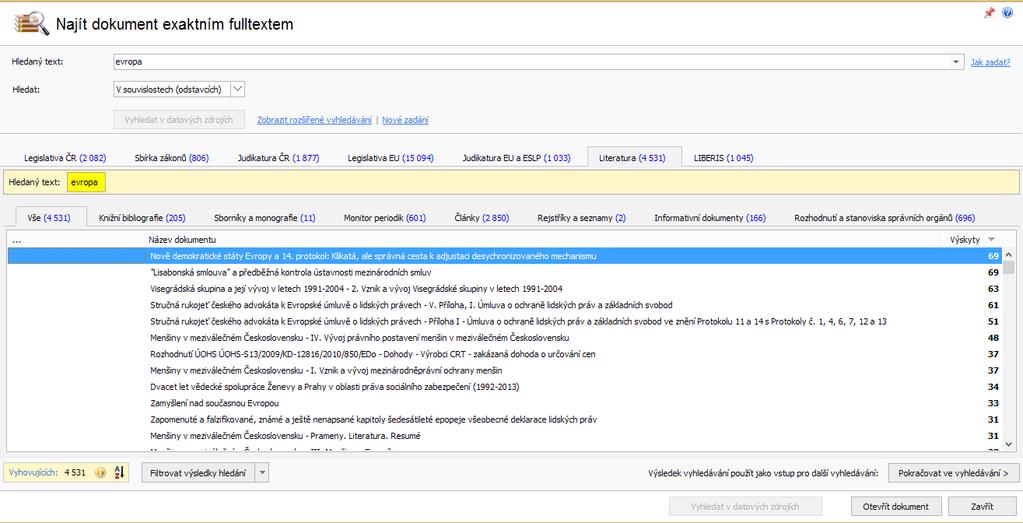This screenshot has height=523, width=1023.
Task: Click the Filtrovat výsledky hledání button
Action: [198, 473]
